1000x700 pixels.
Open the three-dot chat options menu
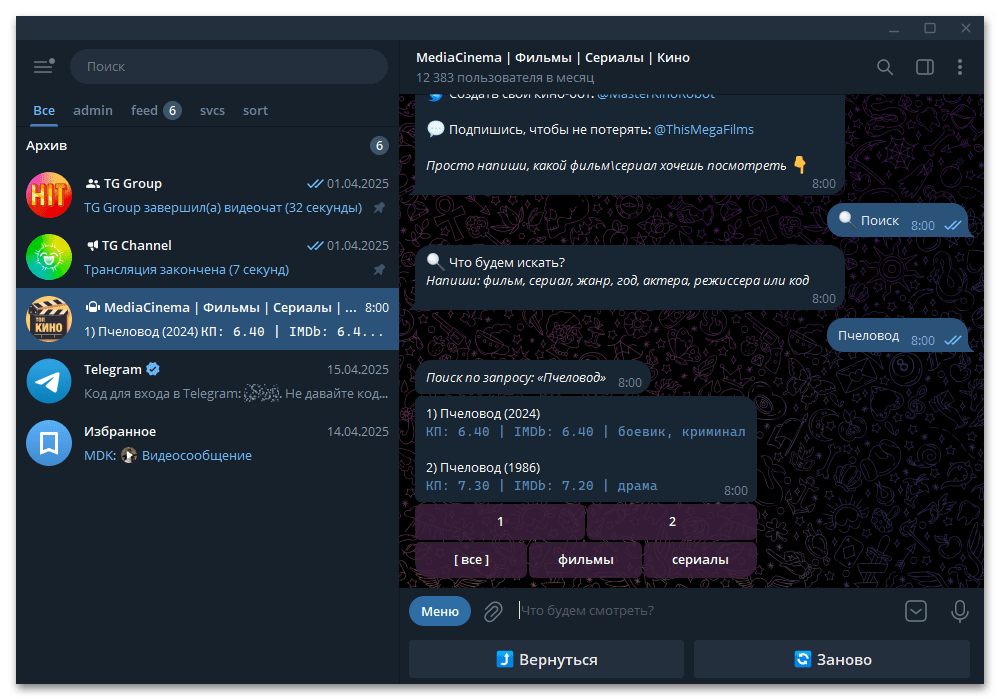pyautogui.click(x=960, y=67)
